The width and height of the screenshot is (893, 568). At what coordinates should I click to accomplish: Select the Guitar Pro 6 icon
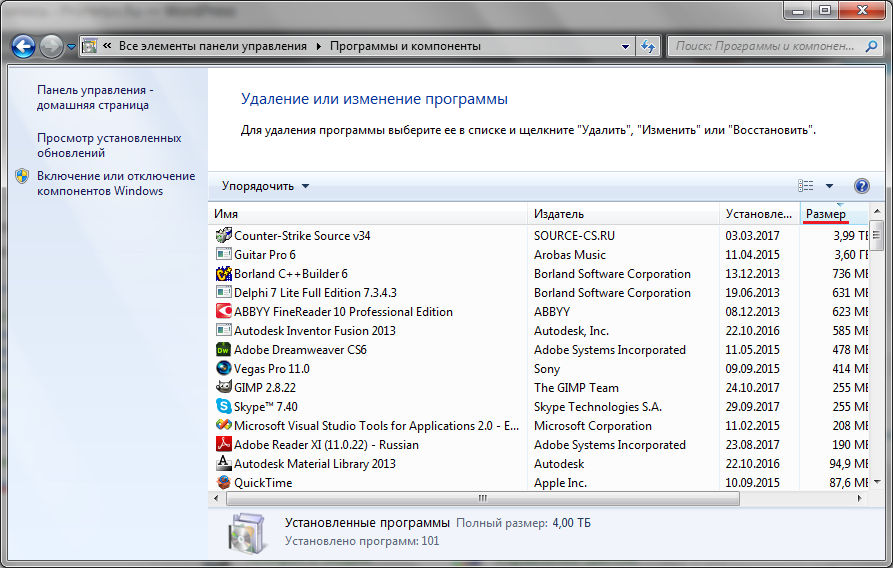(224, 255)
